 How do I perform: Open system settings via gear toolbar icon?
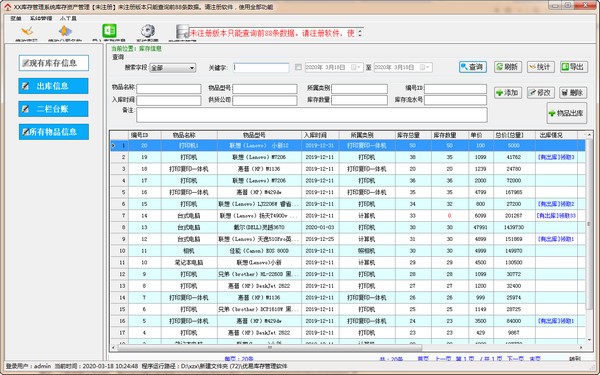148,31
